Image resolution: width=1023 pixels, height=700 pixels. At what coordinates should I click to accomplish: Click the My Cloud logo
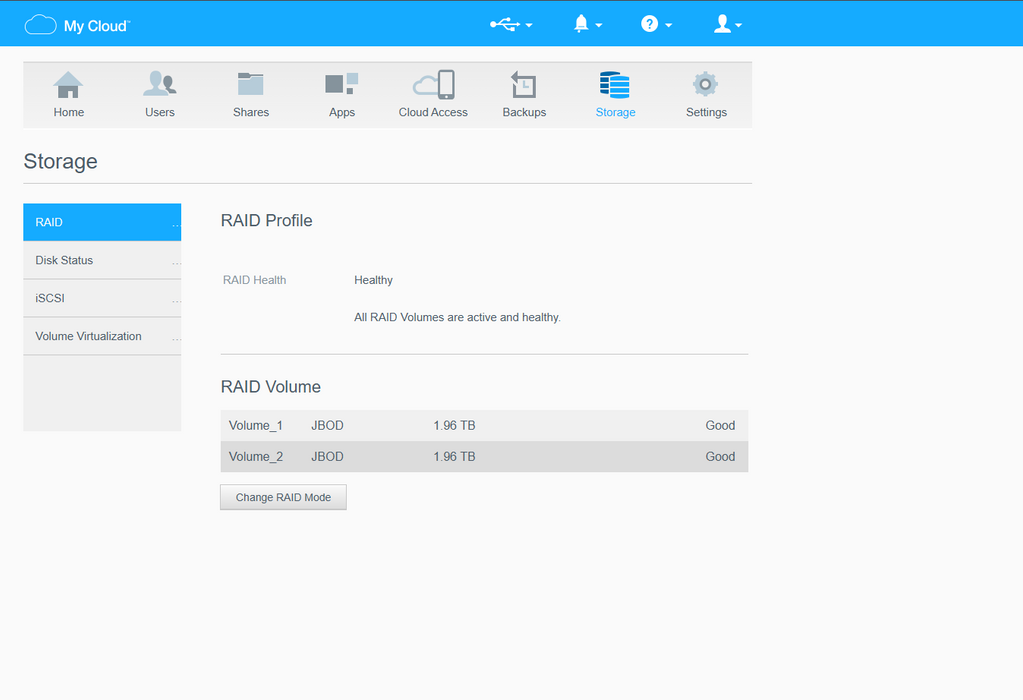point(77,25)
